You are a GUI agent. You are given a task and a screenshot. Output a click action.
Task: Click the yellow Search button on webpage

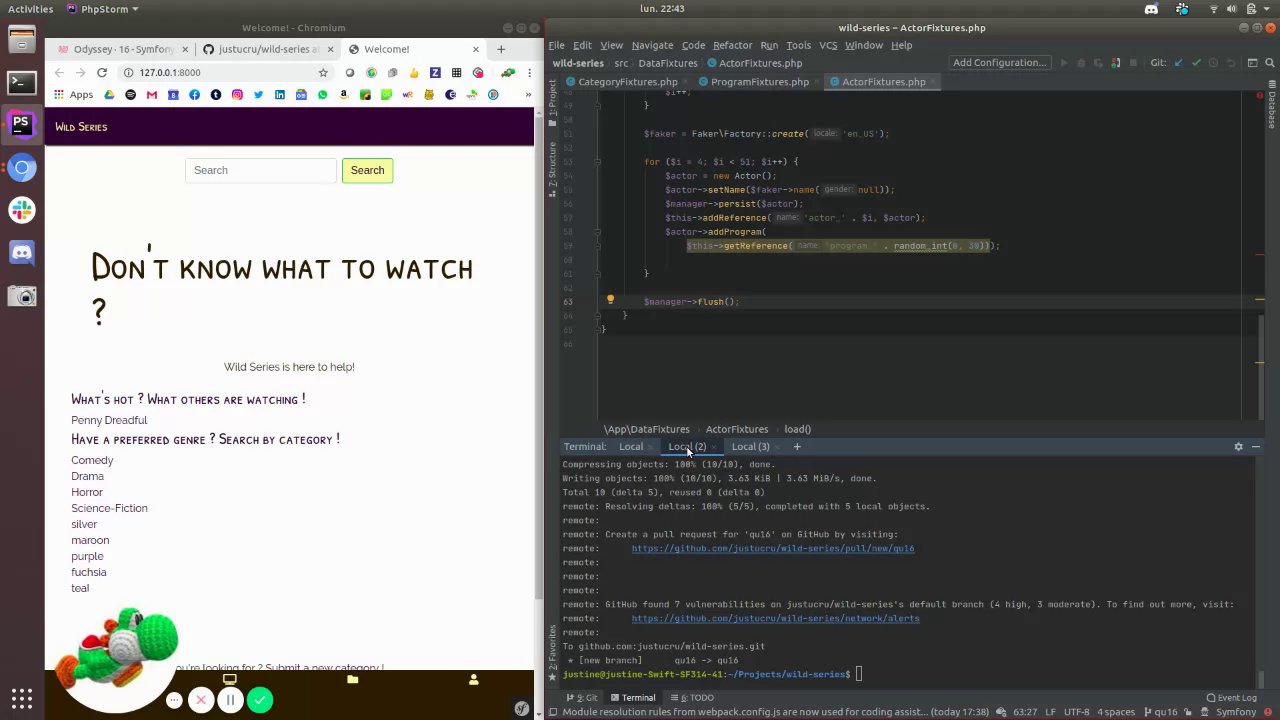367,170
